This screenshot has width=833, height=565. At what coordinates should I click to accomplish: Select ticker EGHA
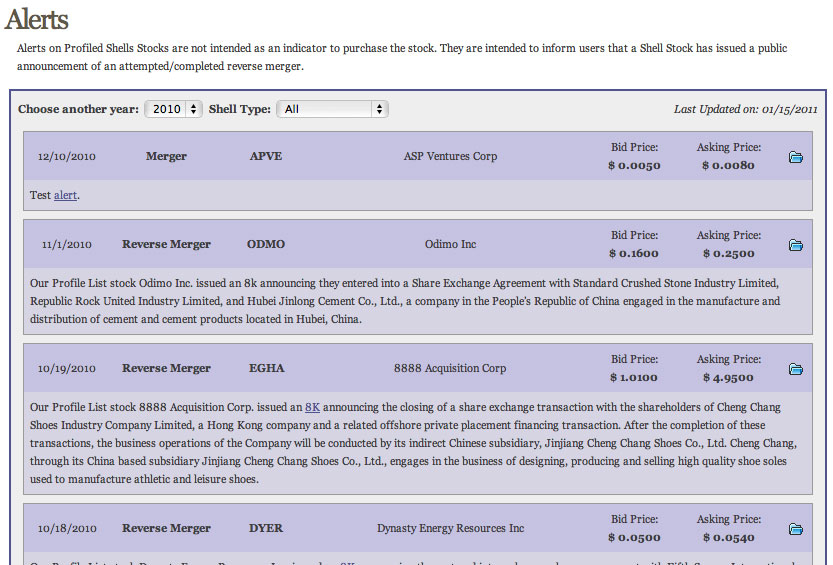point(266,368)
